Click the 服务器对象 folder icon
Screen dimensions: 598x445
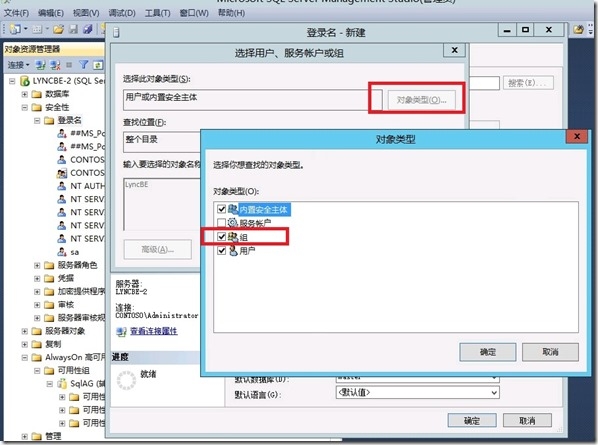point(37,331)
